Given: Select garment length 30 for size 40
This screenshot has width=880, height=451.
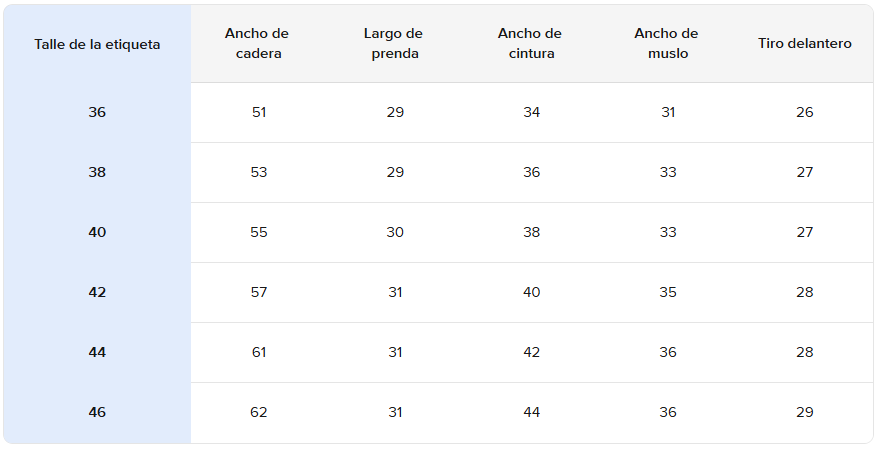Looking at the screenshot, I should (395, 232).
